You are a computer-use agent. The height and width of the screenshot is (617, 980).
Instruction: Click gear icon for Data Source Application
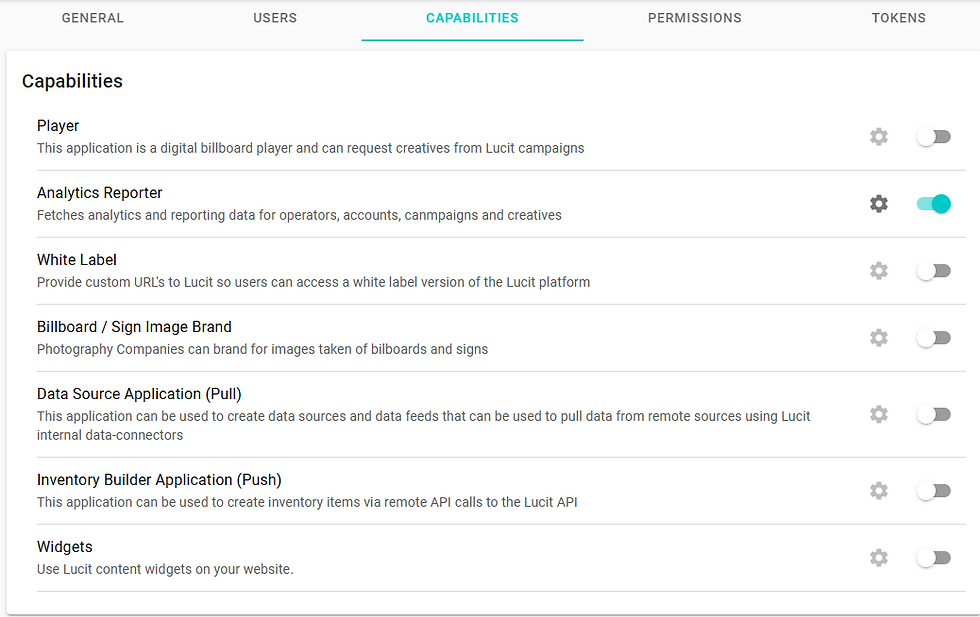(x=879, y=414)
